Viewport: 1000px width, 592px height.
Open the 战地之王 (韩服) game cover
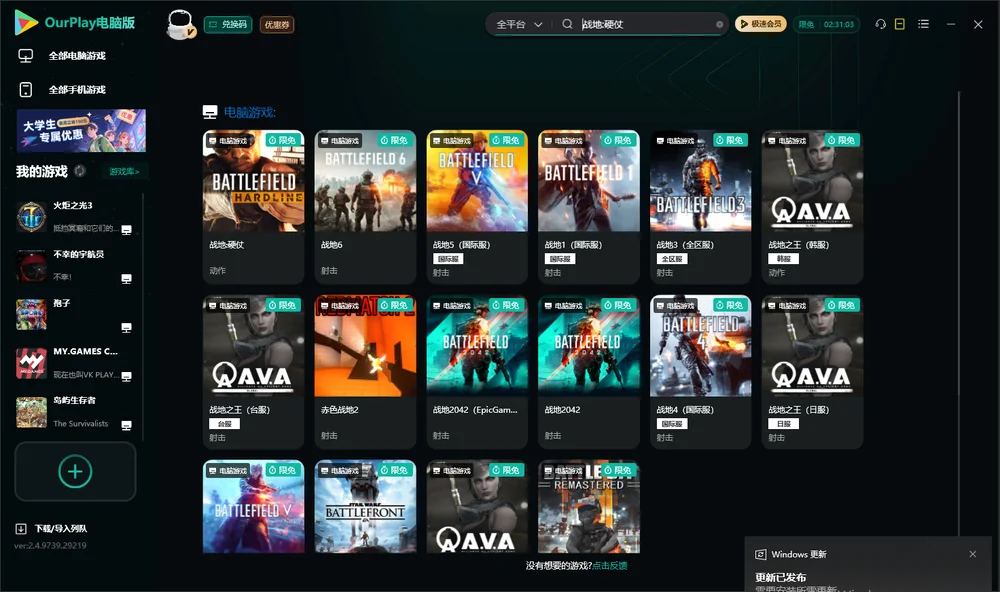click(x=812, y=181)
